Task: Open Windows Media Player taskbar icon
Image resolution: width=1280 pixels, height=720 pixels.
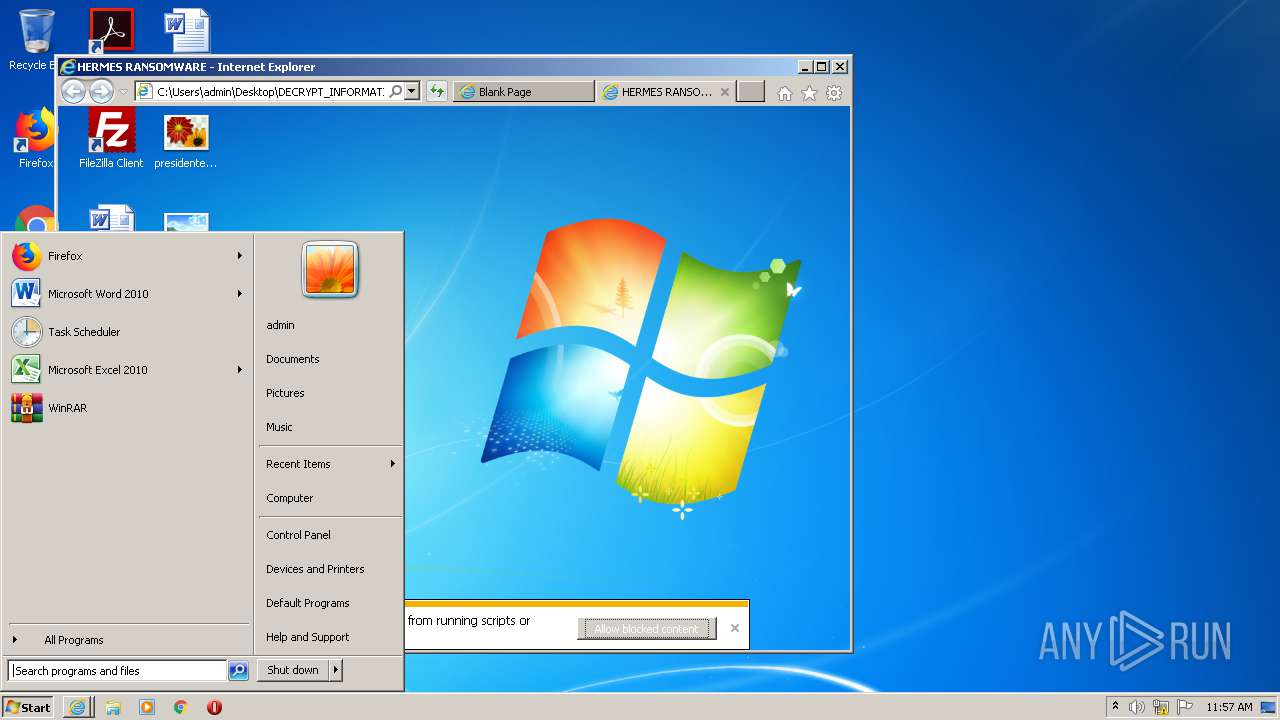Action: [x=147, y=707]
